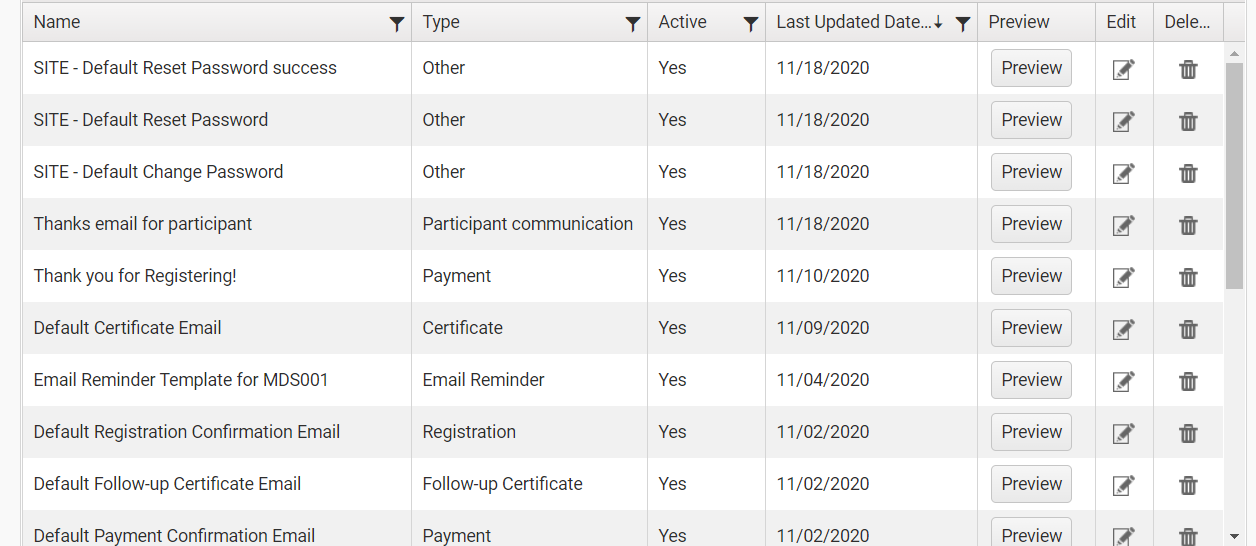Click the scroll down arrow of the table
The width and height of the screenshot is (1256, 546).
click(x=1235, y=536)
